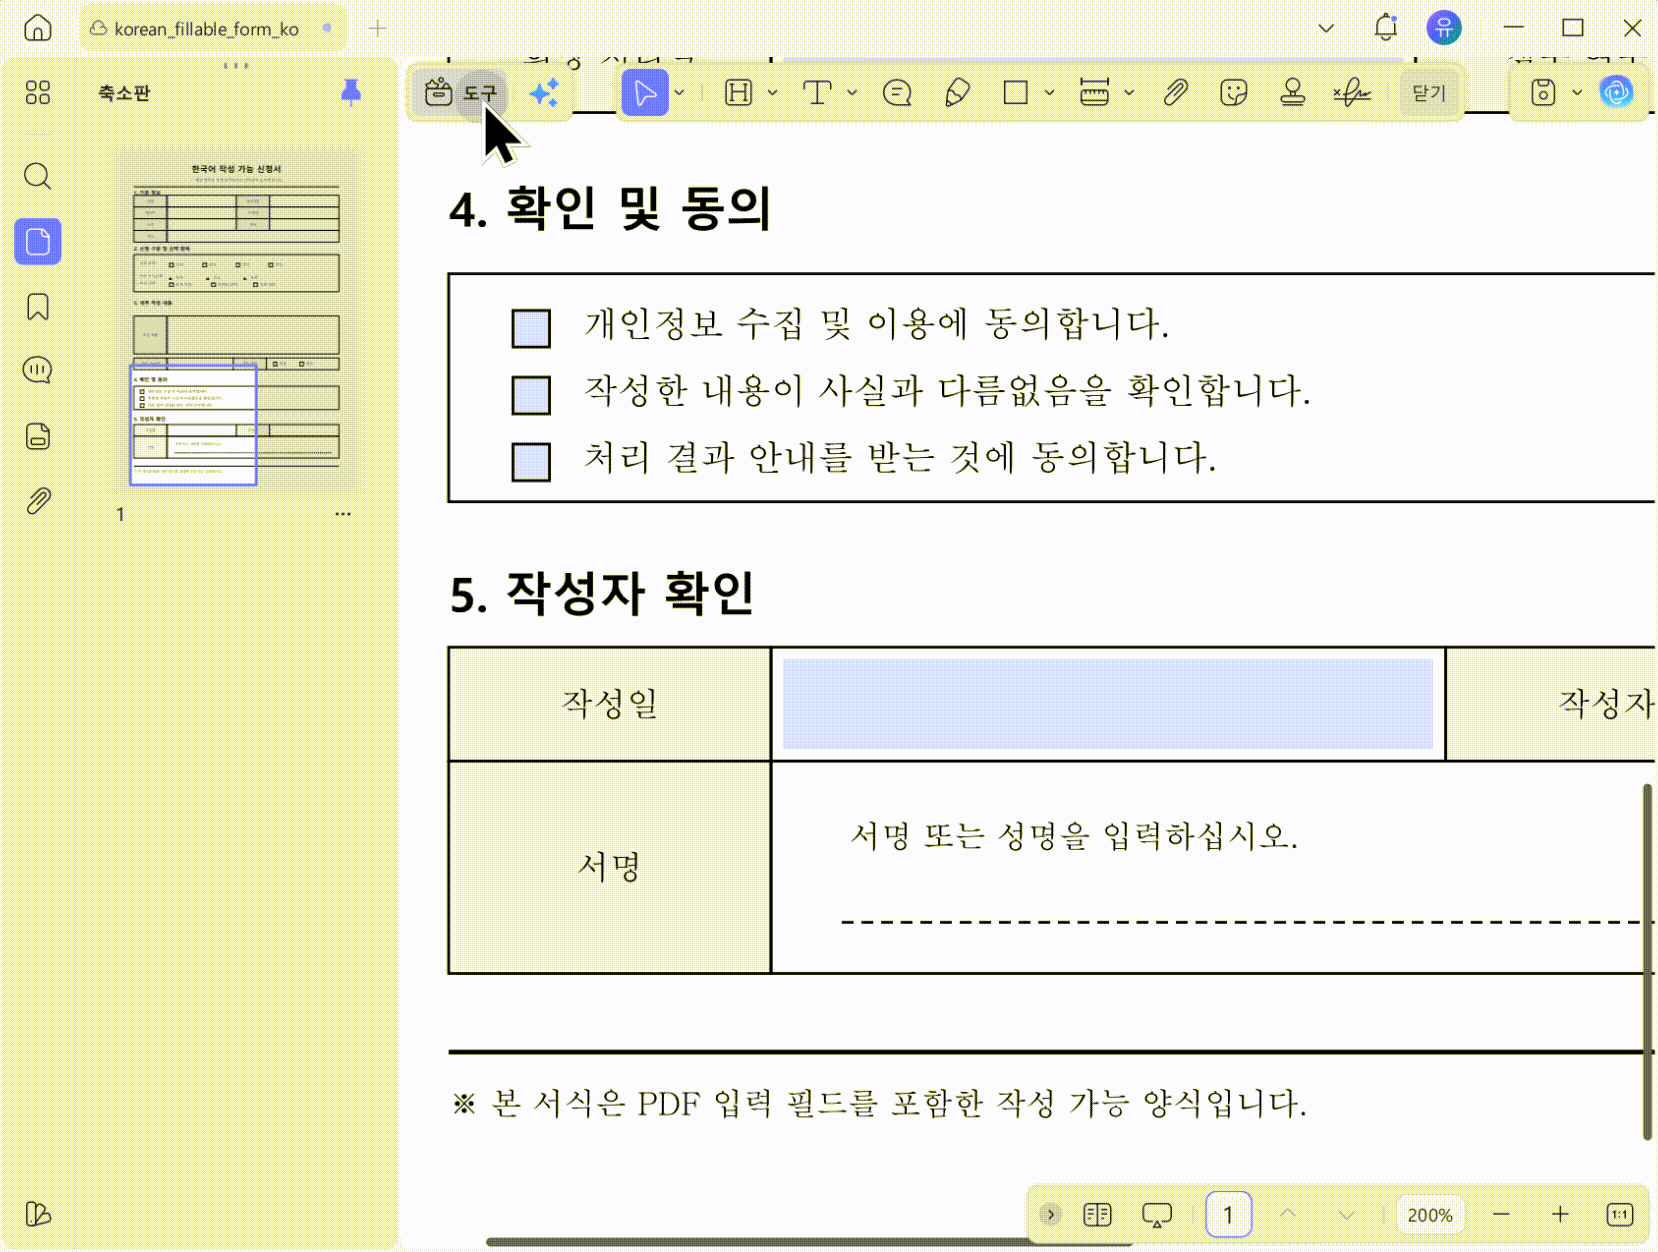Click the horizontal scrollbar

pos(810,1242)
